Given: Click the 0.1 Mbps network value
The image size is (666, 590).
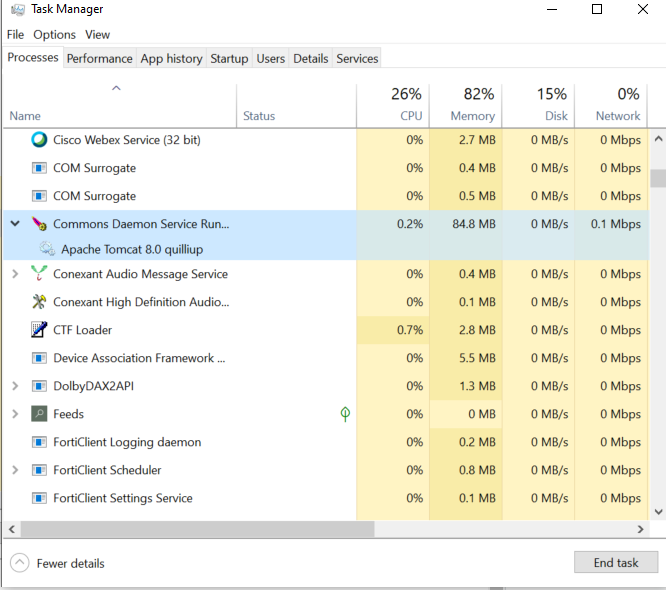Looking at the screenshot, I should tap(616, 224).
